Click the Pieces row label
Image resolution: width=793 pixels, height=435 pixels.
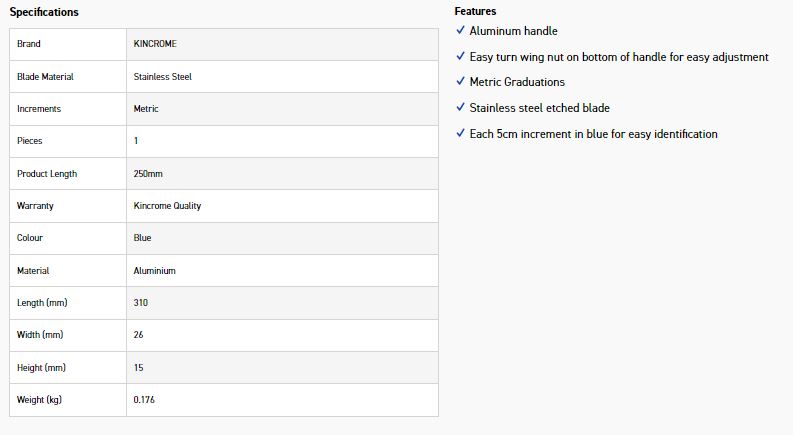tap(30, 141)
